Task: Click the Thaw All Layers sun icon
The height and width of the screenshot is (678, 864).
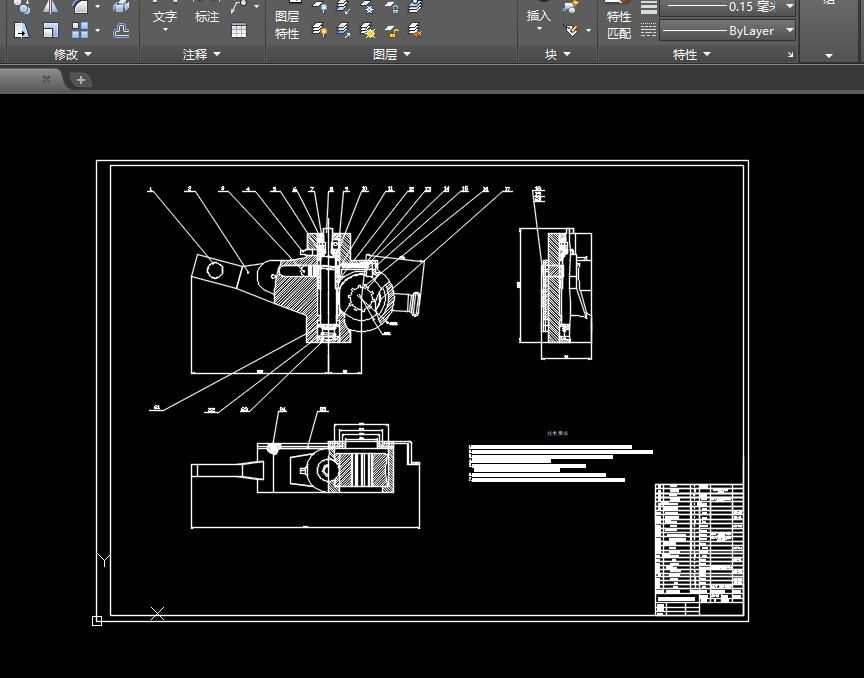Action: click(x=368, y=31)
